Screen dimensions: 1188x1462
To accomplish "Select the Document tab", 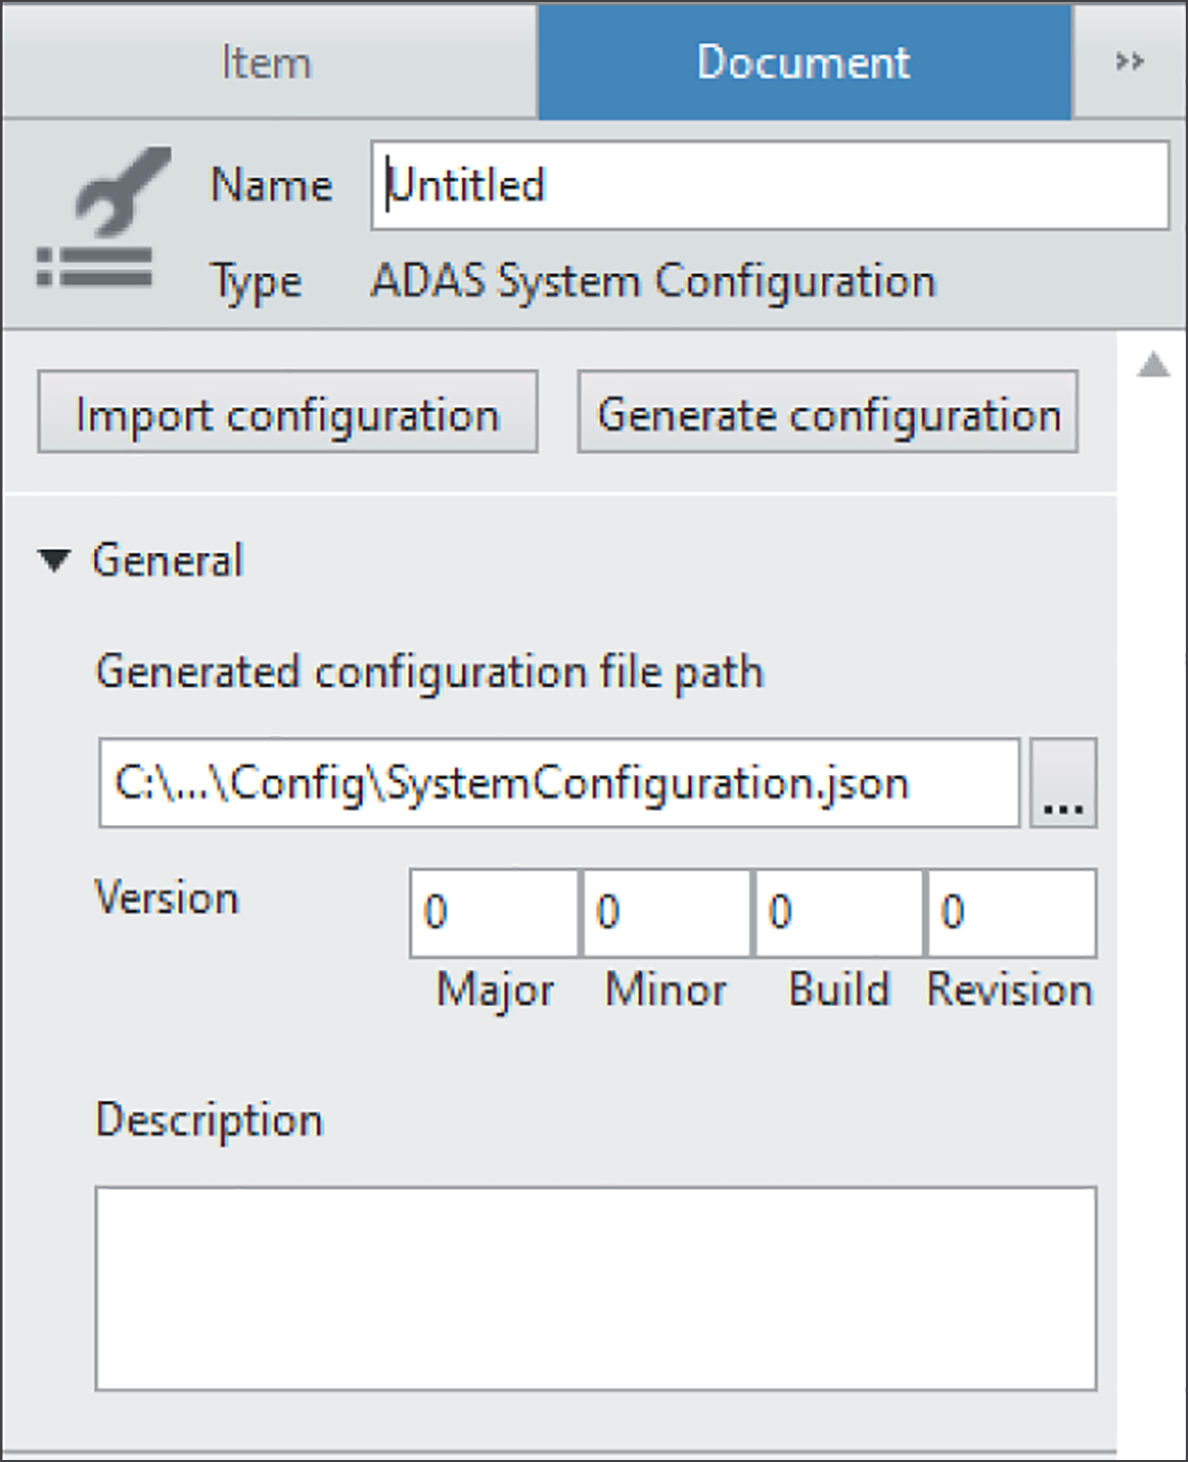I will [x=804, y=62].
